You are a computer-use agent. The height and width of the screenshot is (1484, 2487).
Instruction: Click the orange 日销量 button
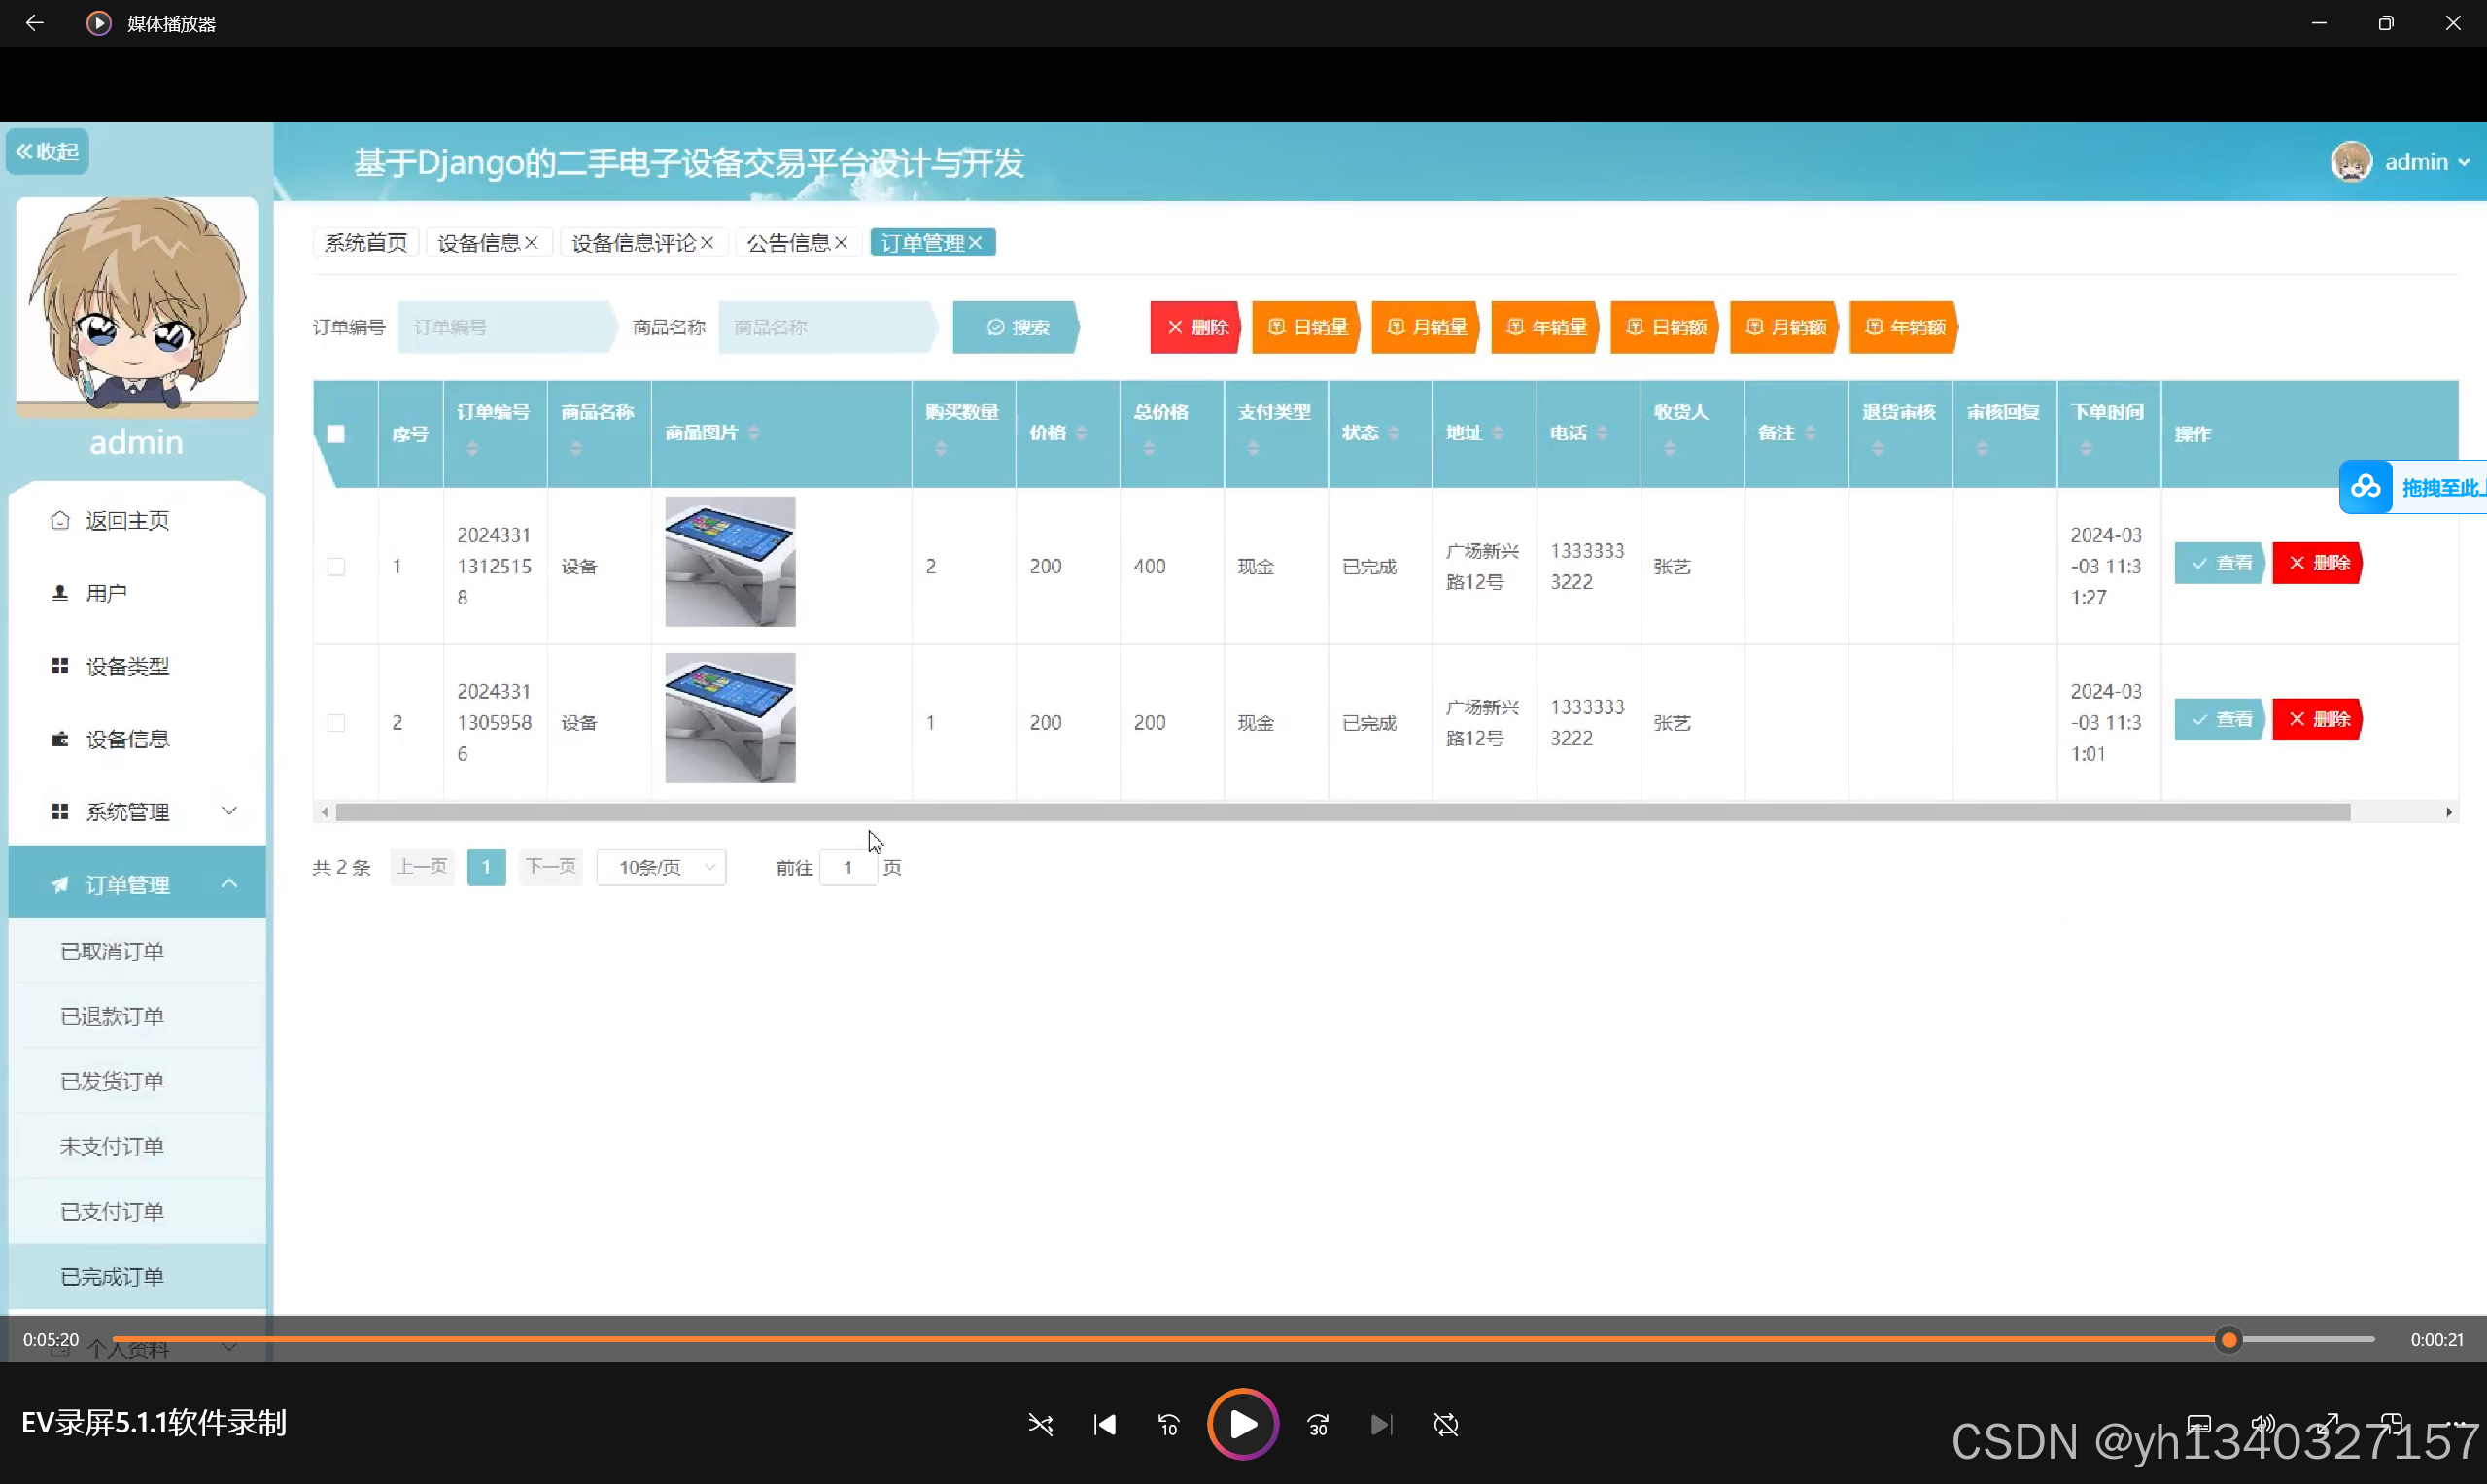1307,327
